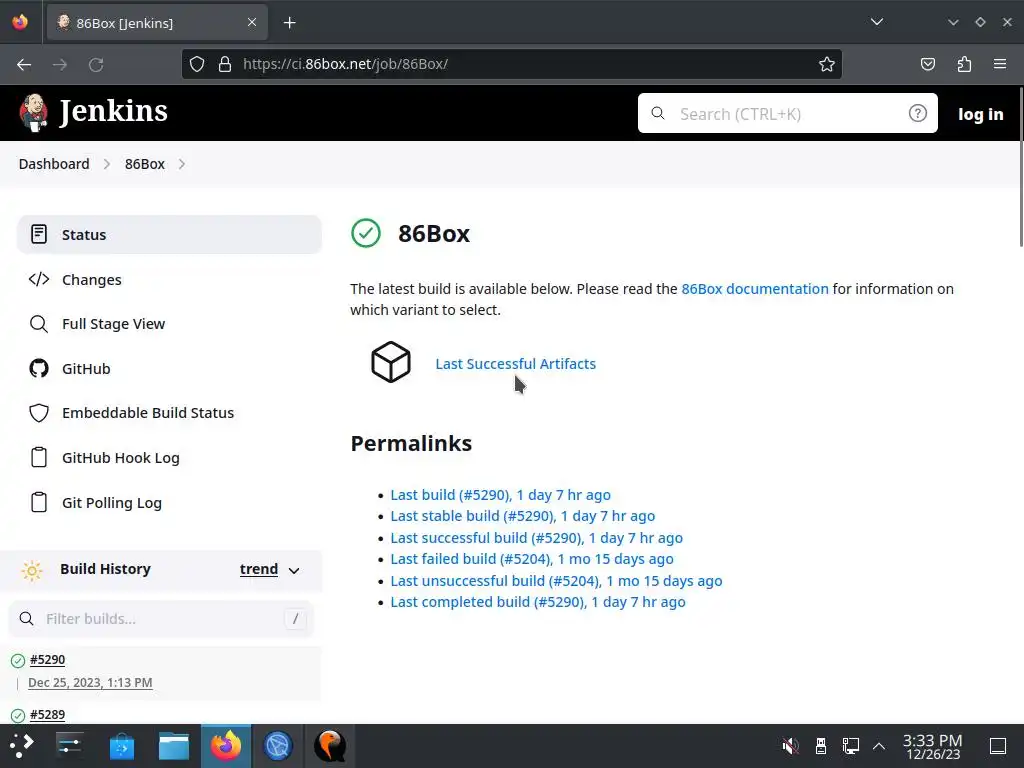1024x768 pixels.
Task: Click the browser address bar
Action: pyautogui.click(x=511, y=64)
